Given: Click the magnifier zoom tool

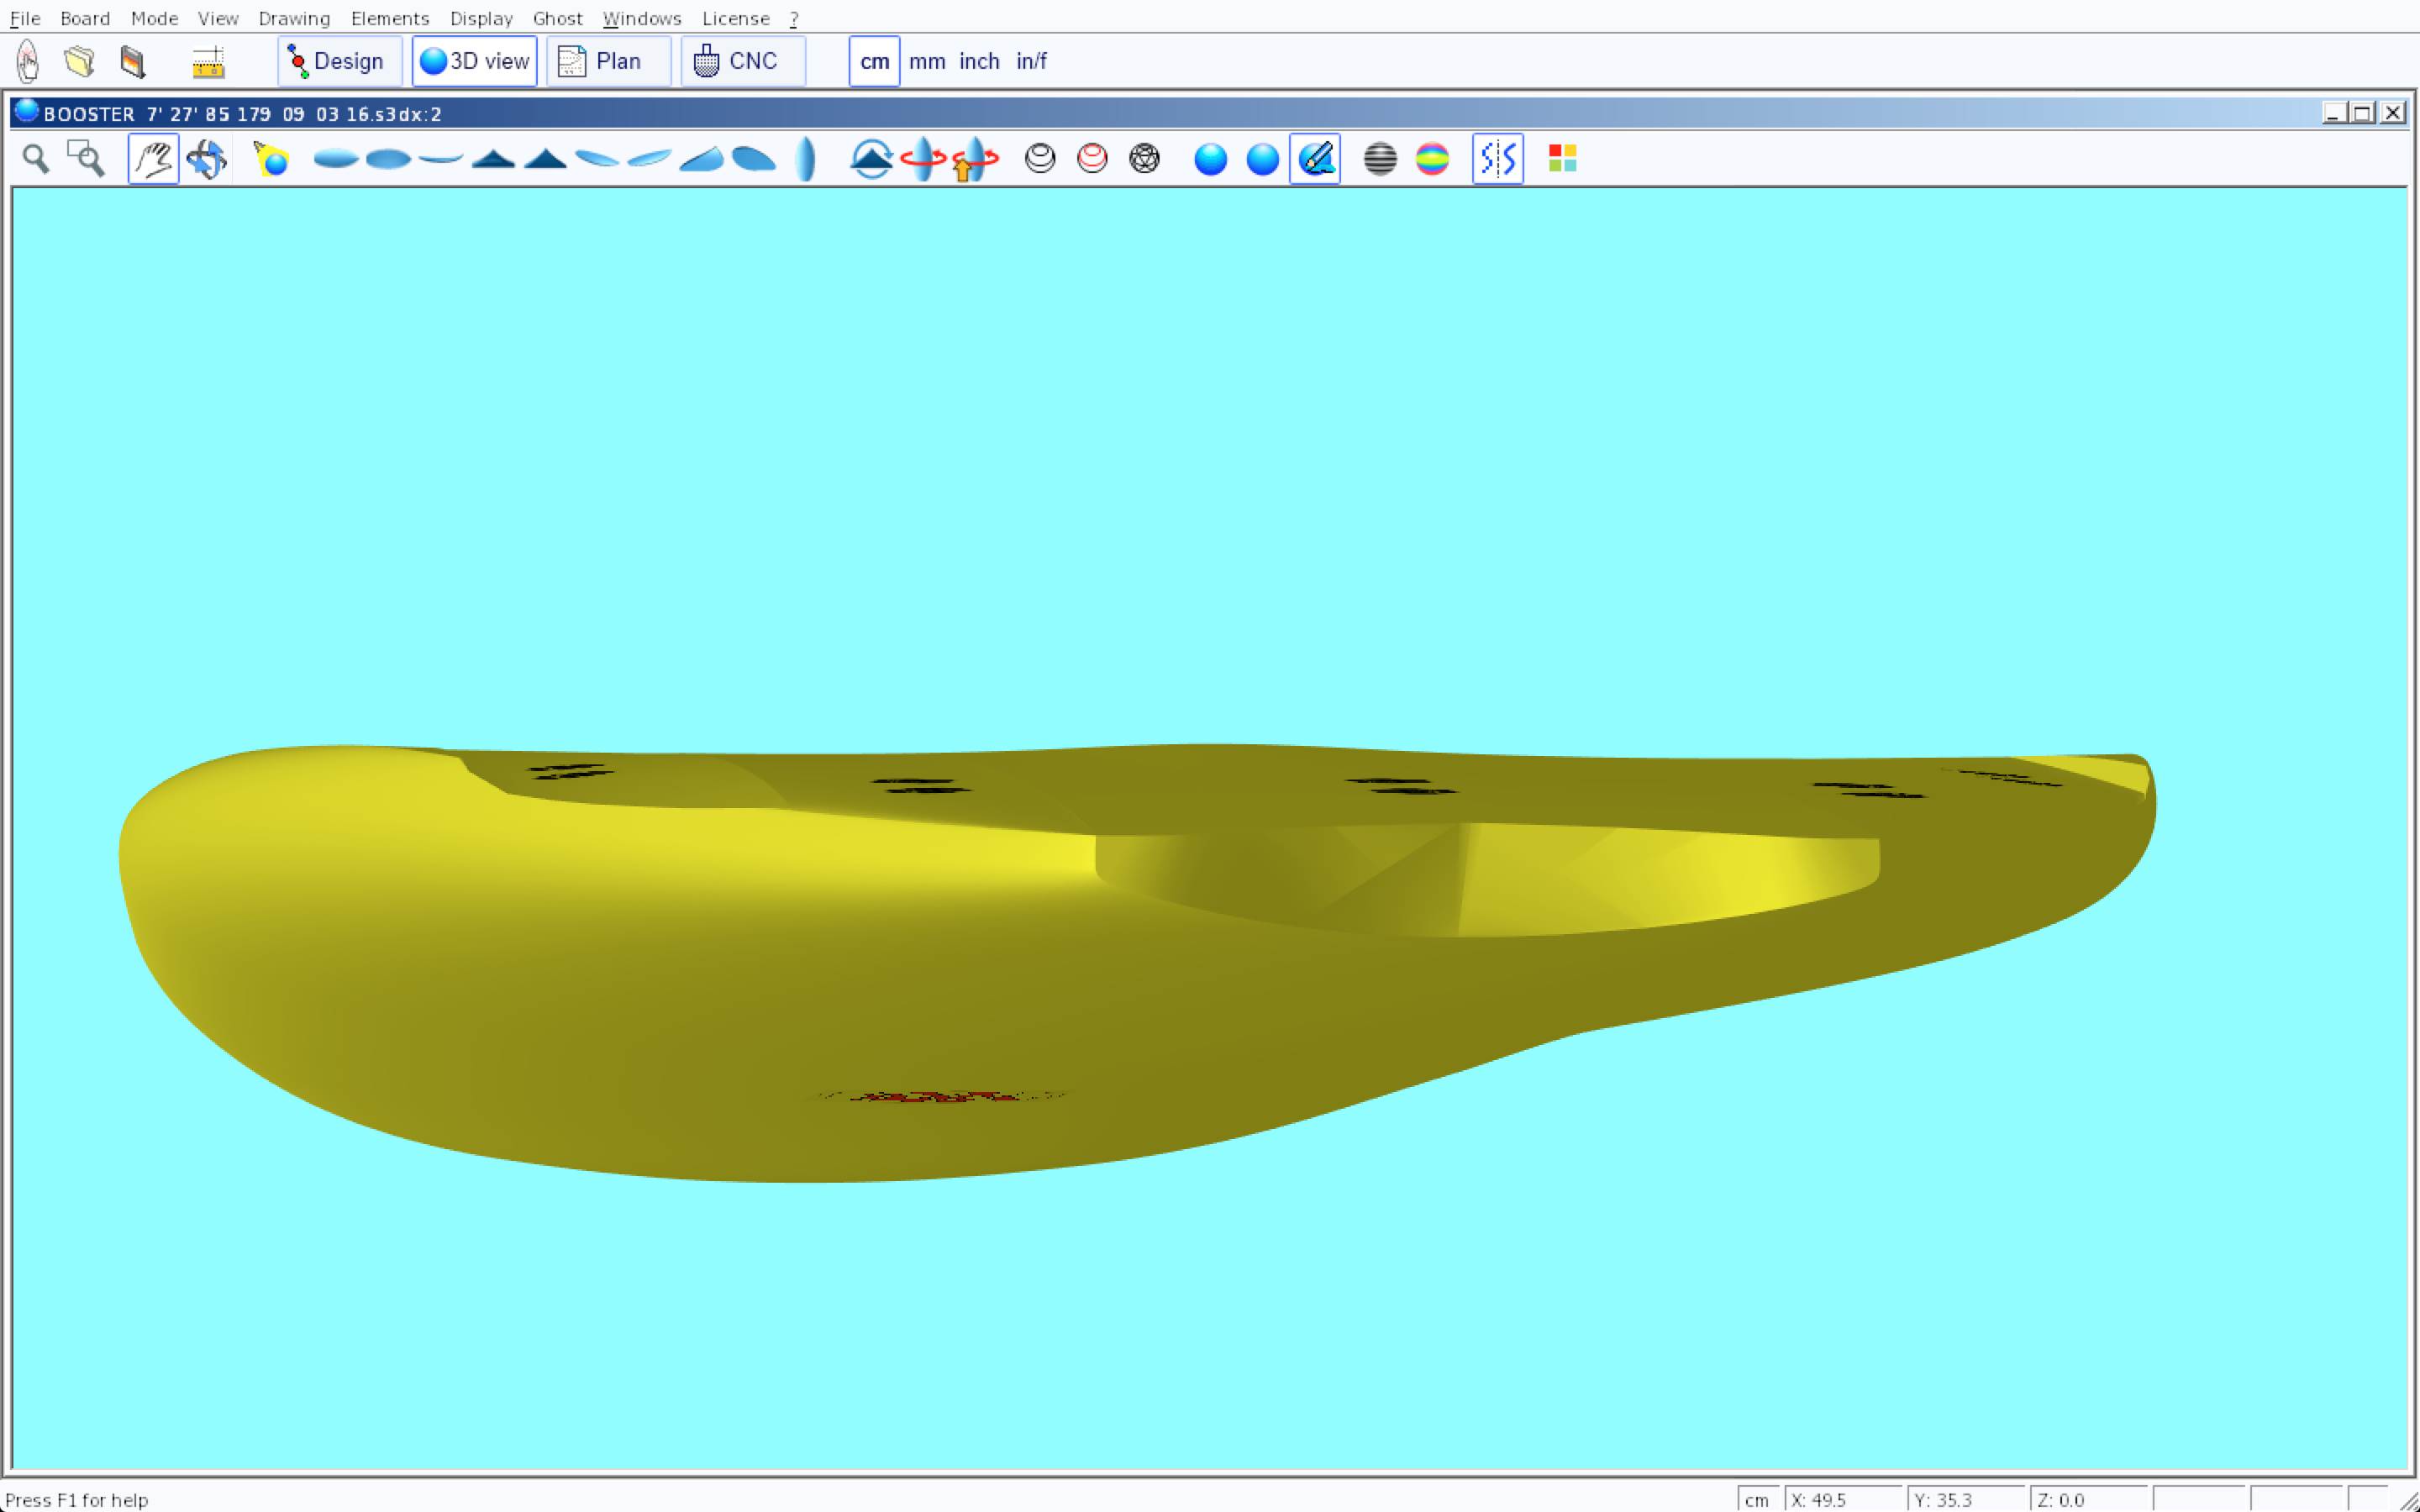Looking at the screenshot, I should point(36,159).
